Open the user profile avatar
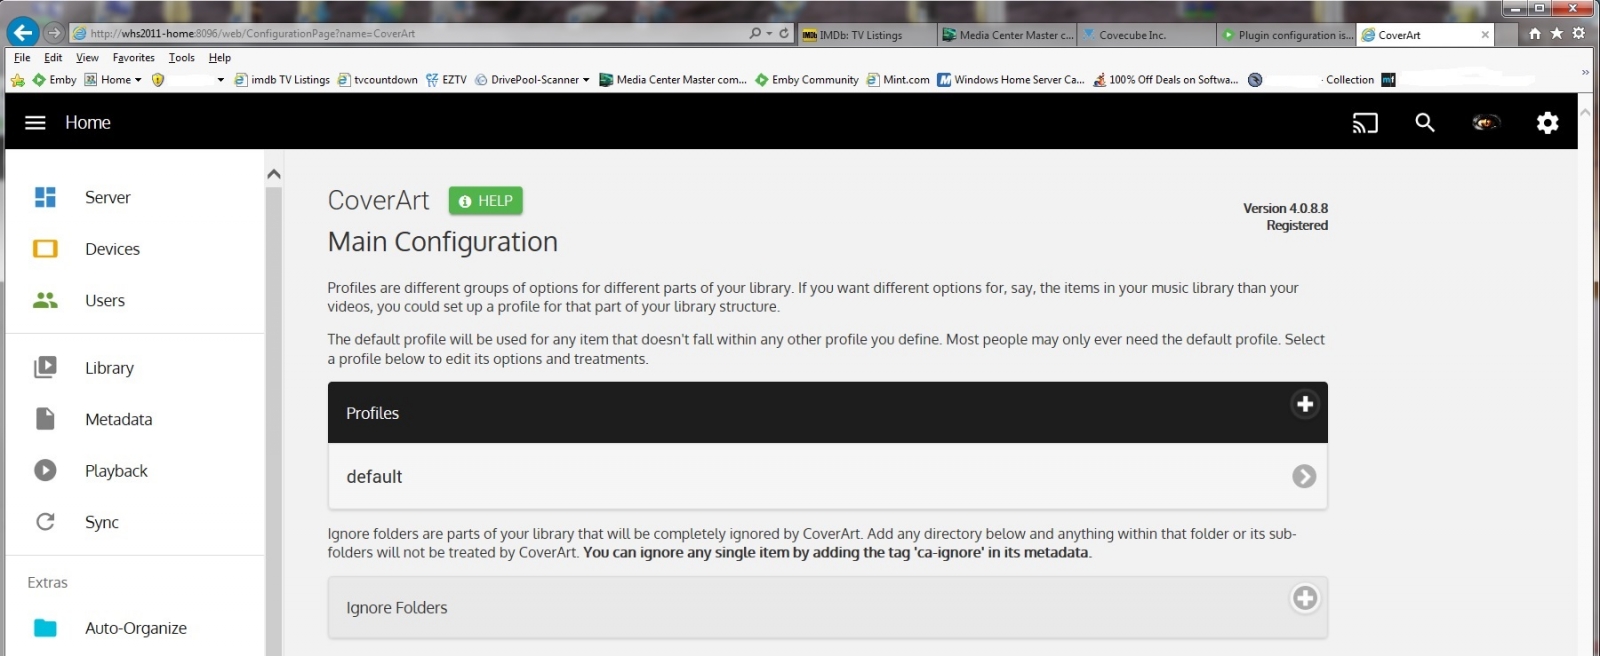This screenshot has width=1600, height=656. point(1486,122)
